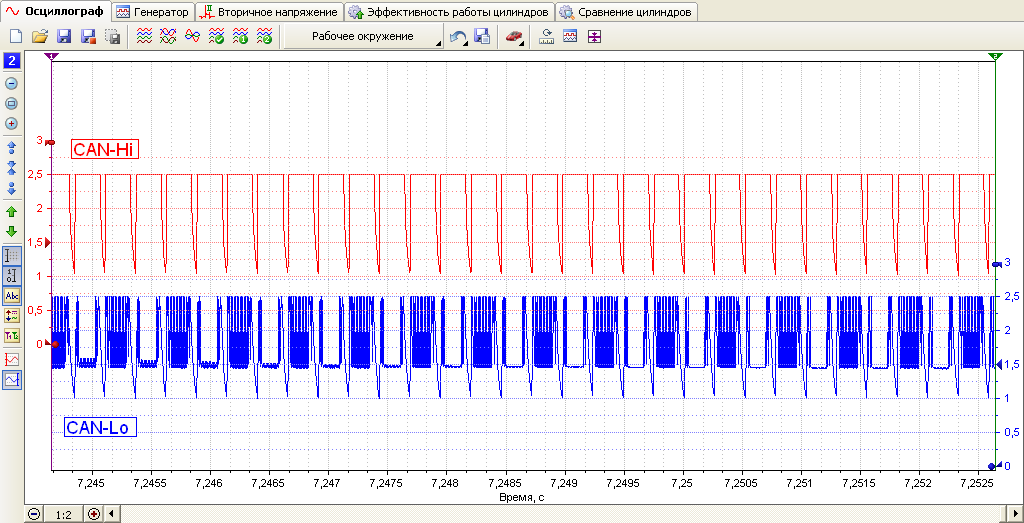The width and height of the screenshot is (1024, 523).
Task: Click the save settings floppy with page icon
Action: tap(483, 37)
